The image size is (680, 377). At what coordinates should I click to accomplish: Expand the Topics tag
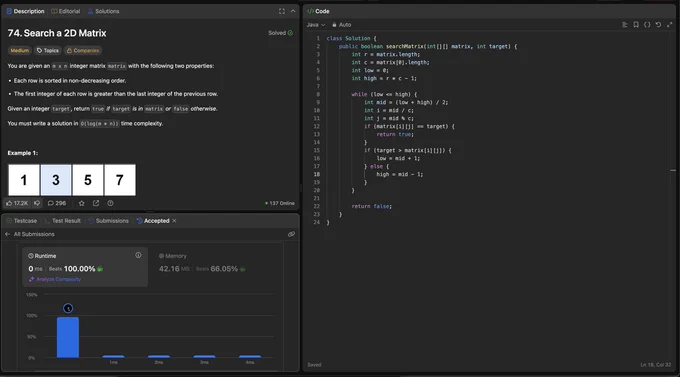pos(48,50)
